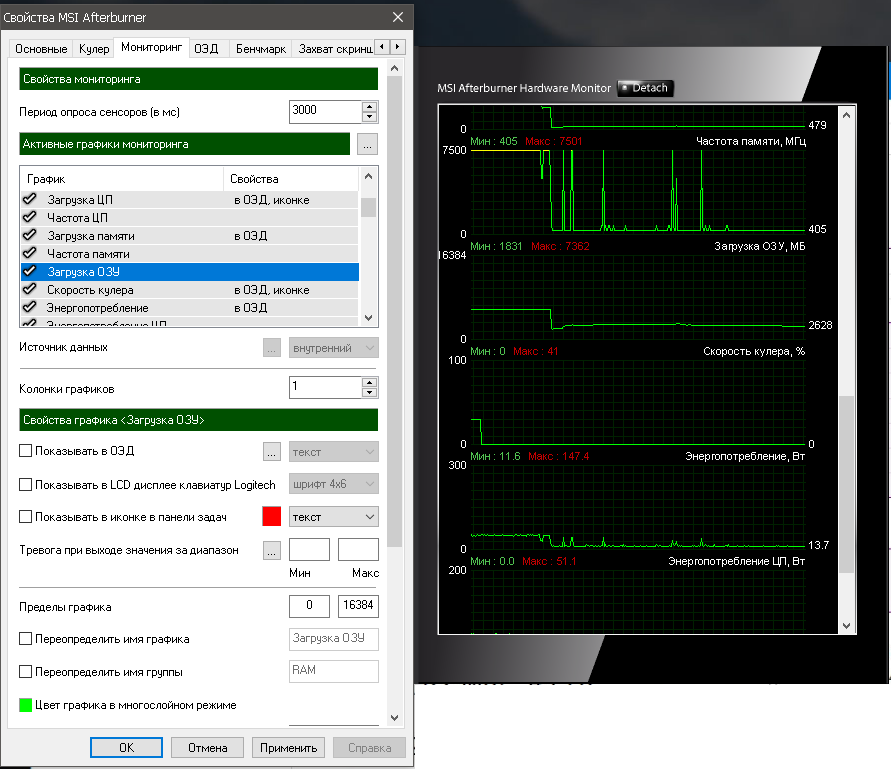Screen dimensions: 891x769
Task: Close the Свойства MSI Afterburner dialog
Action: tap(398, 17)
